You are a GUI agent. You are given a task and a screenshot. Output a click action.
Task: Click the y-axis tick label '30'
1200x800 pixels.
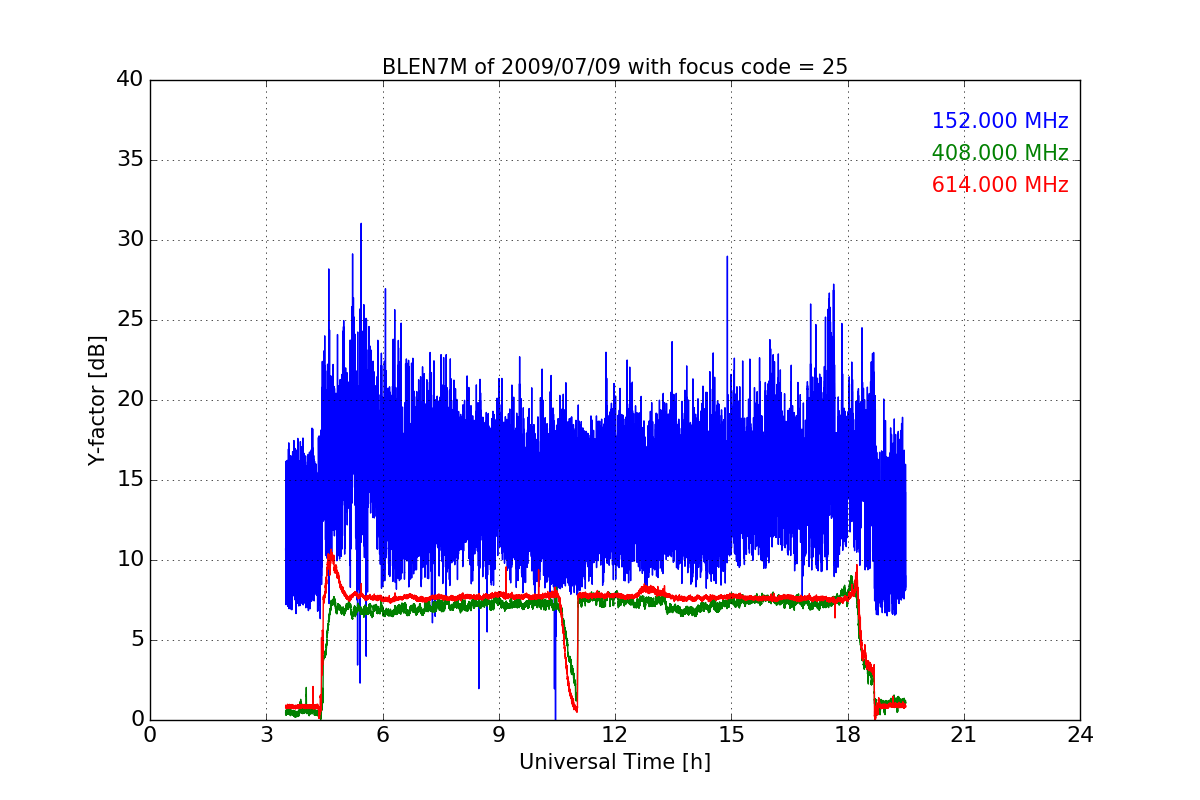coord(130,240)
